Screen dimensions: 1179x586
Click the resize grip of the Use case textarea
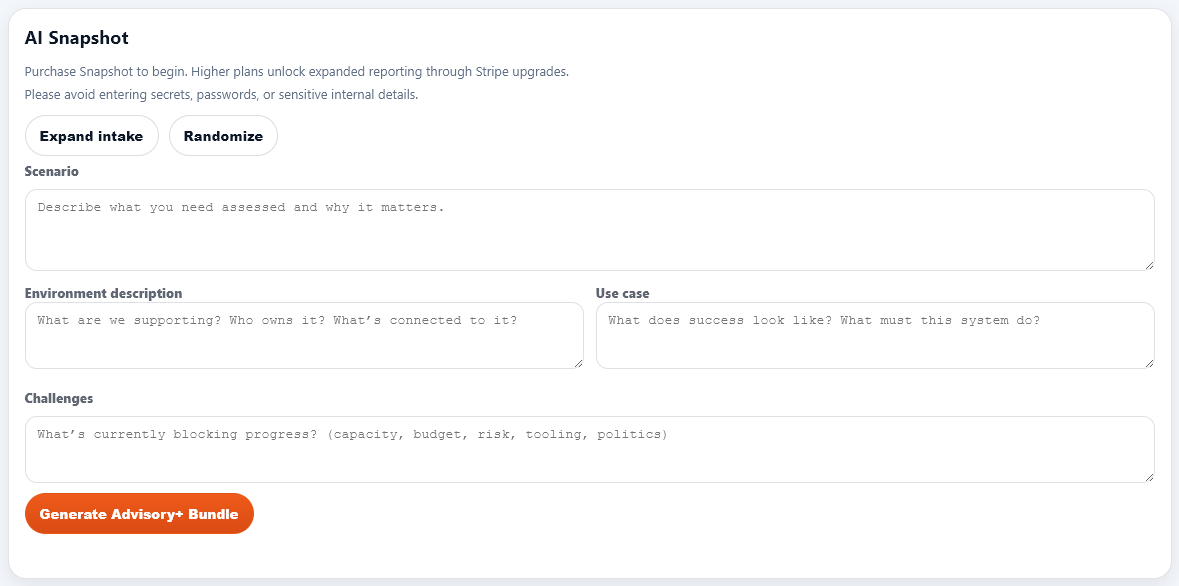click(1150, 363)
